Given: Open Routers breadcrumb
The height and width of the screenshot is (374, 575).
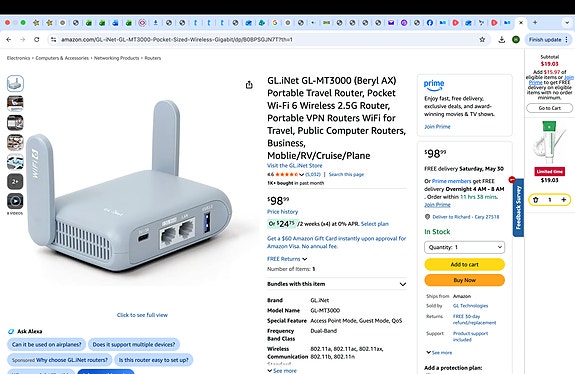Looking at the screenshot, I should 153,58.
